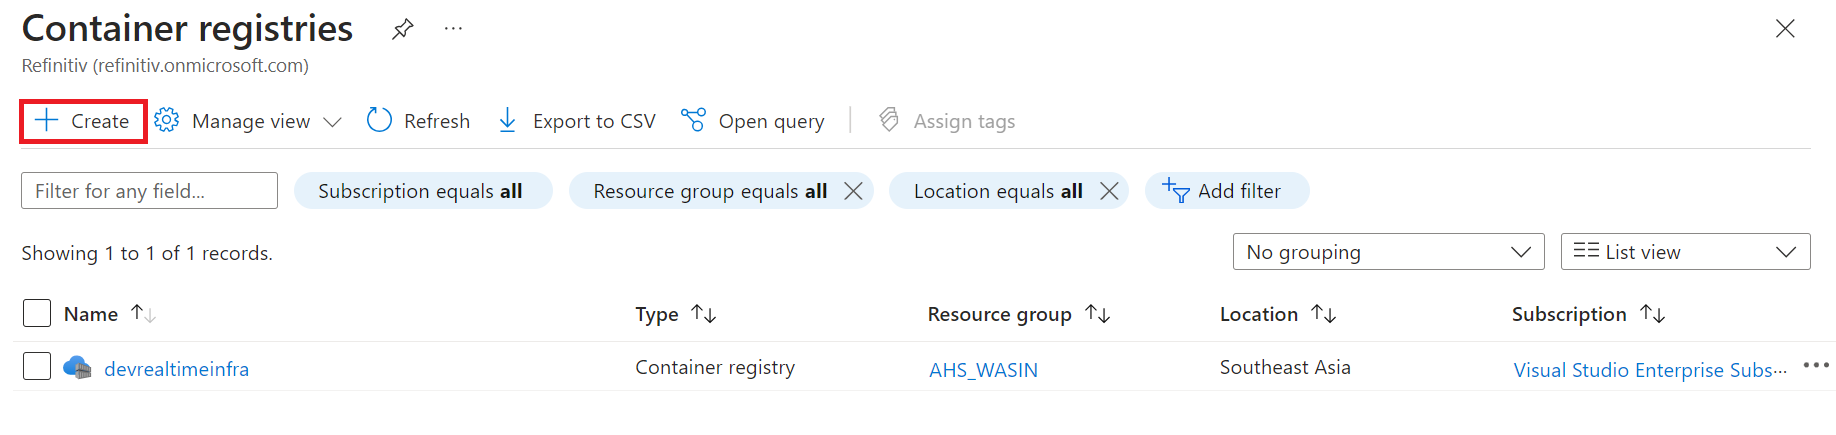
Task: Open the ellipsis menu beside the title
Action: [x=453, y=29]
